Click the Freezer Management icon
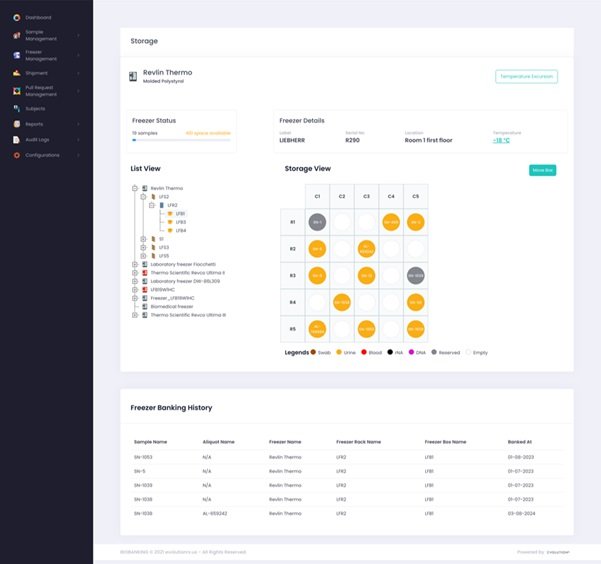The height and width of the screenshot is (564, 601). pos(16,55)
